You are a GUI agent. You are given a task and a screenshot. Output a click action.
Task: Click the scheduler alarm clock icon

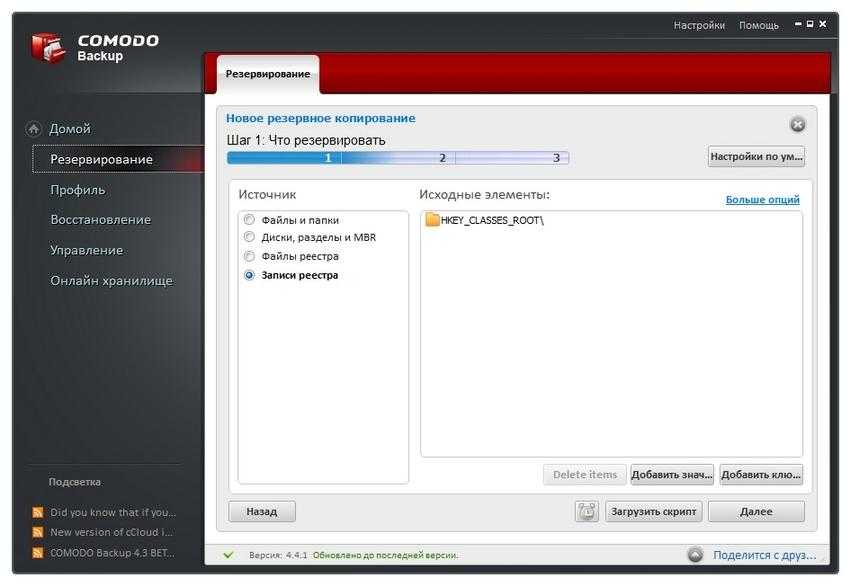[x=587, y=511]
